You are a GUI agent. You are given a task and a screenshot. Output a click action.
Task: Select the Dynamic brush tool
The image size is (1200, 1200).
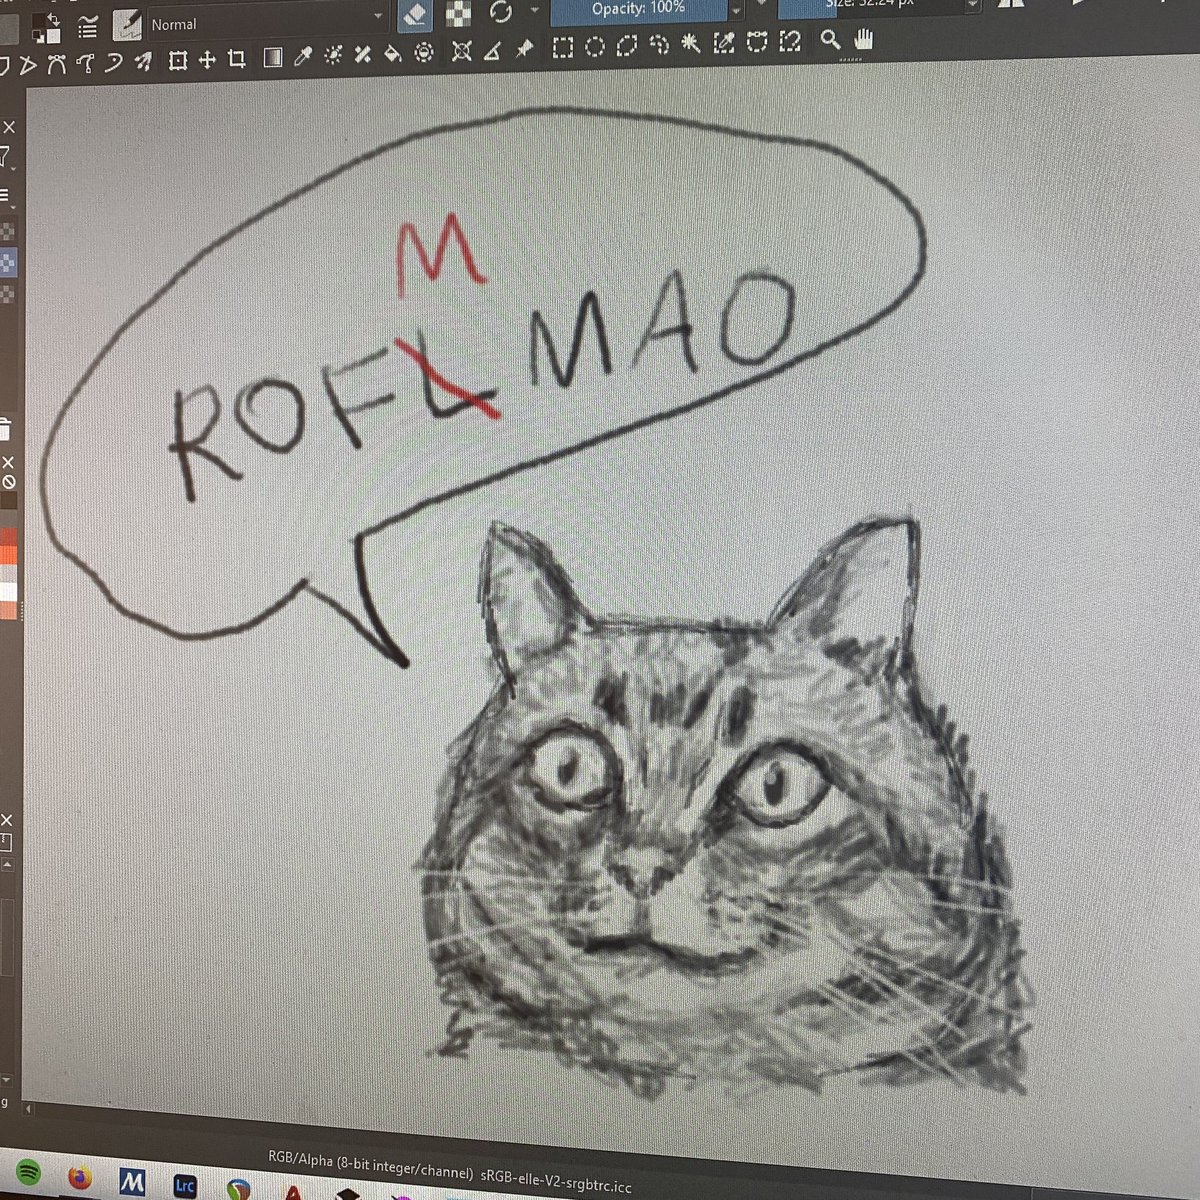(115, 62)
